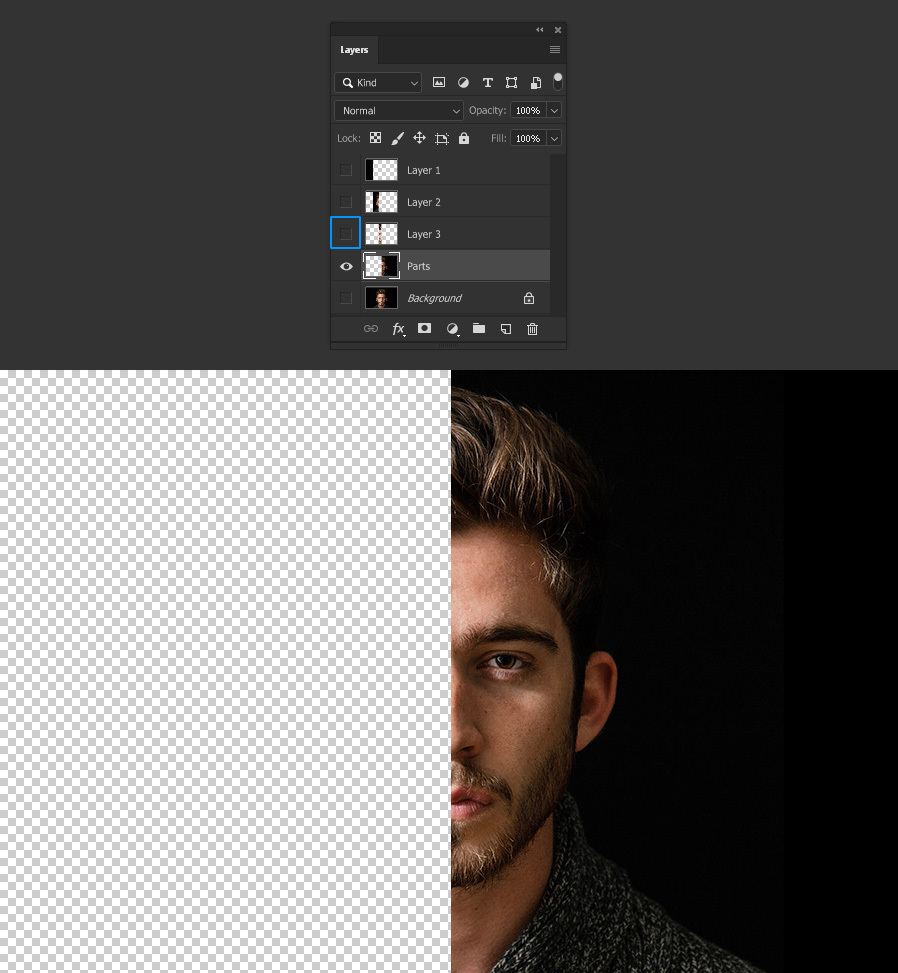898x973 pixels.
Task: Click Layer 2 thumbnail
Action: pos(381,202)
